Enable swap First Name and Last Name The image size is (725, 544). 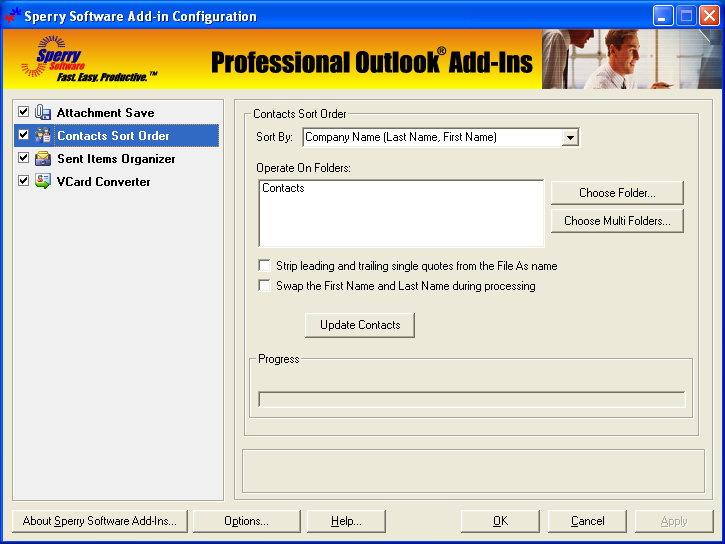264,285
